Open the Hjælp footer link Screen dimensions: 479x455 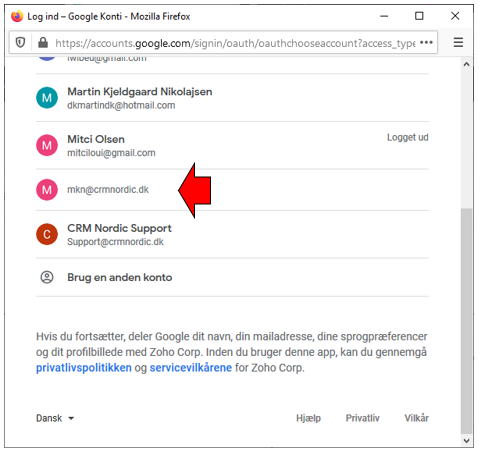point(308,418)
